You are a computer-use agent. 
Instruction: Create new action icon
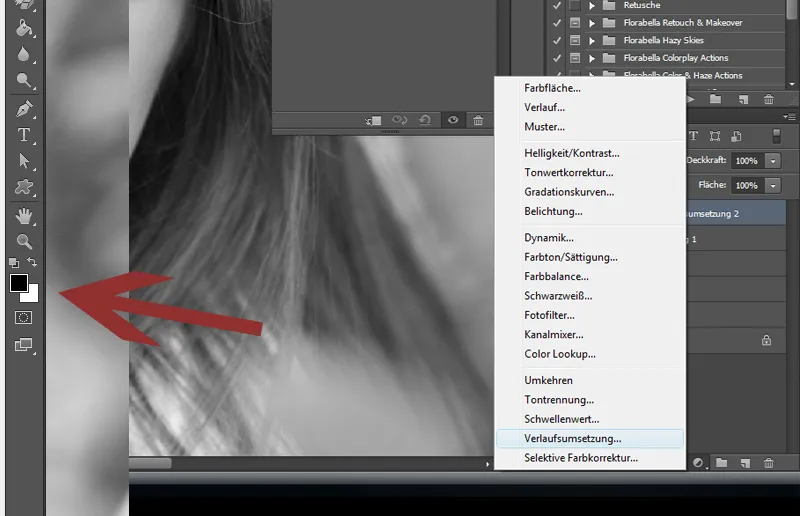pos(743,100)
